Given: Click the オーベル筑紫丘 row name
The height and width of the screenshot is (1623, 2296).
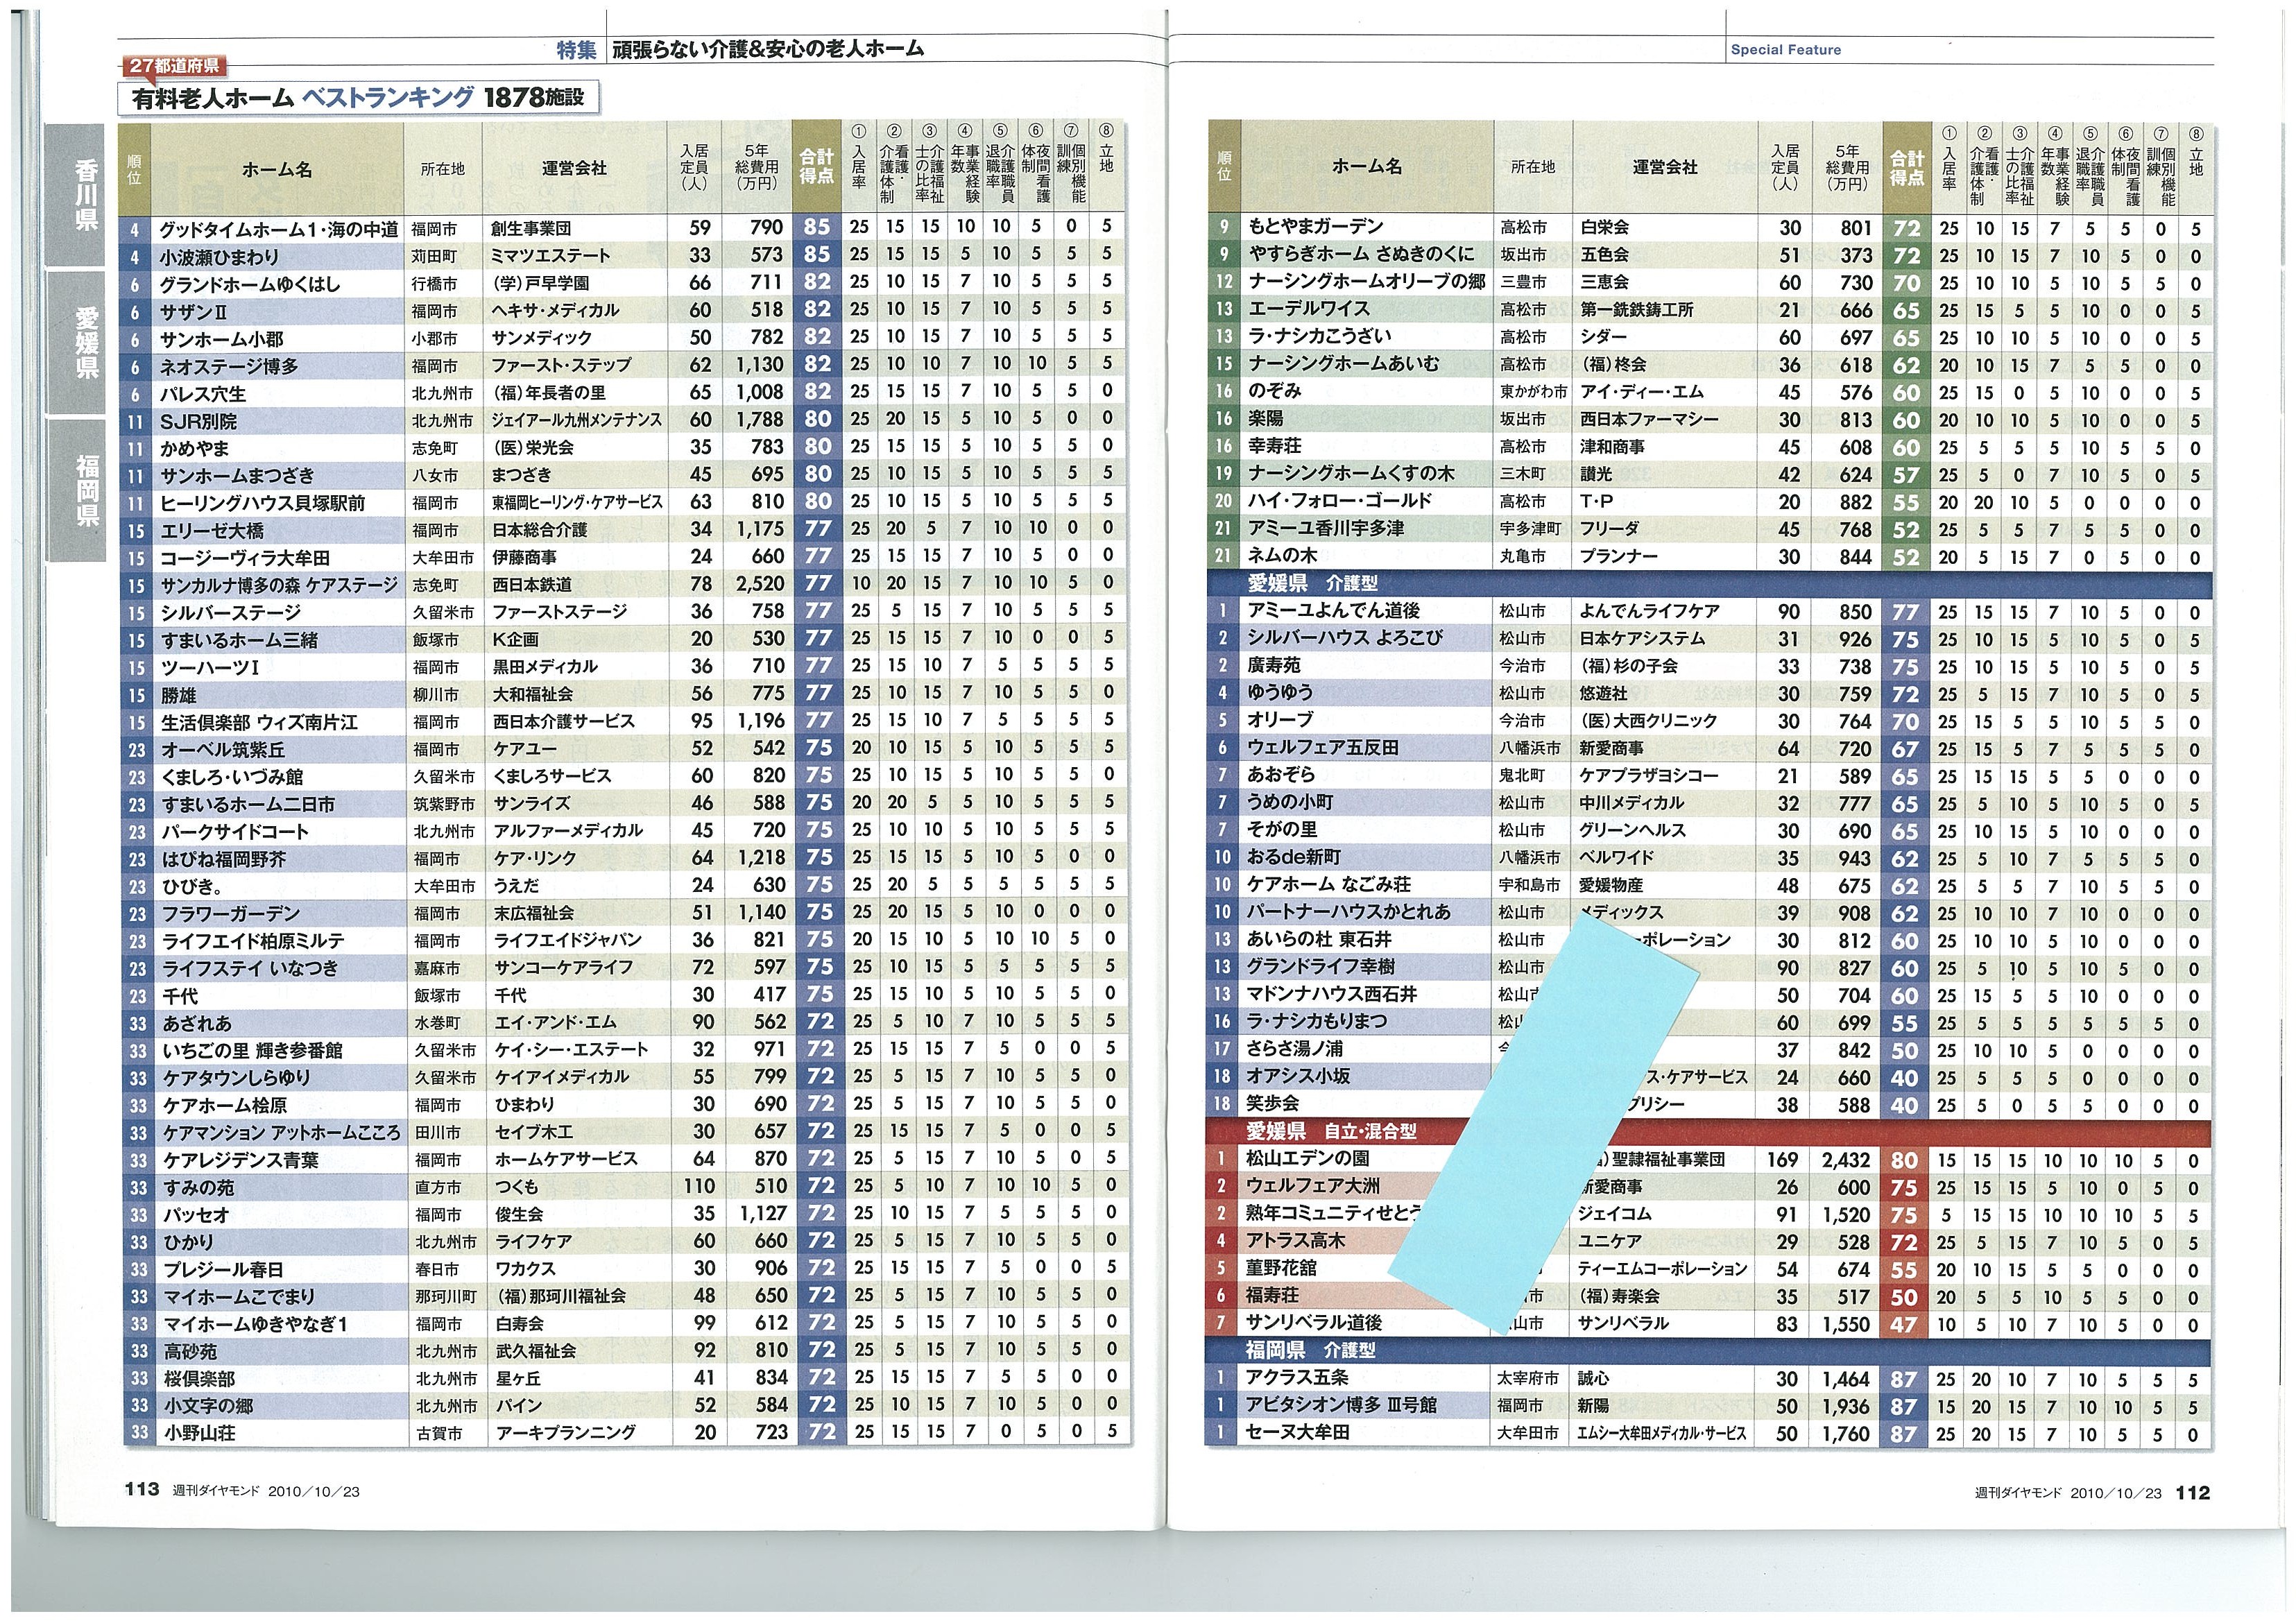Looking at the screenshot, I should coord(224,749).
